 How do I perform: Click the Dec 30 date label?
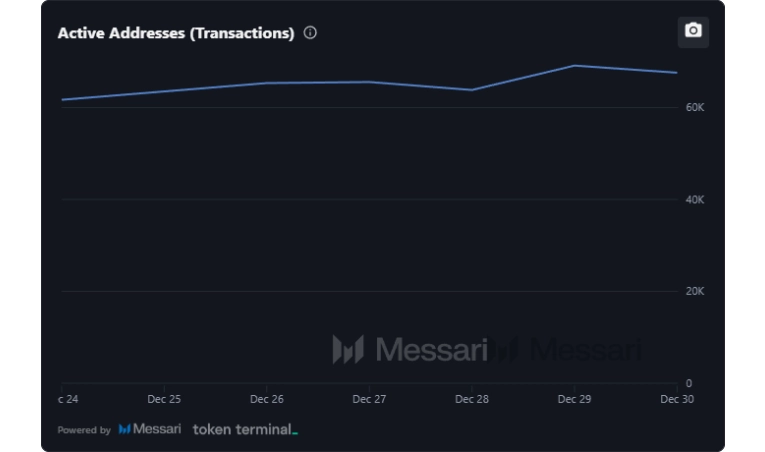[677, 399]
